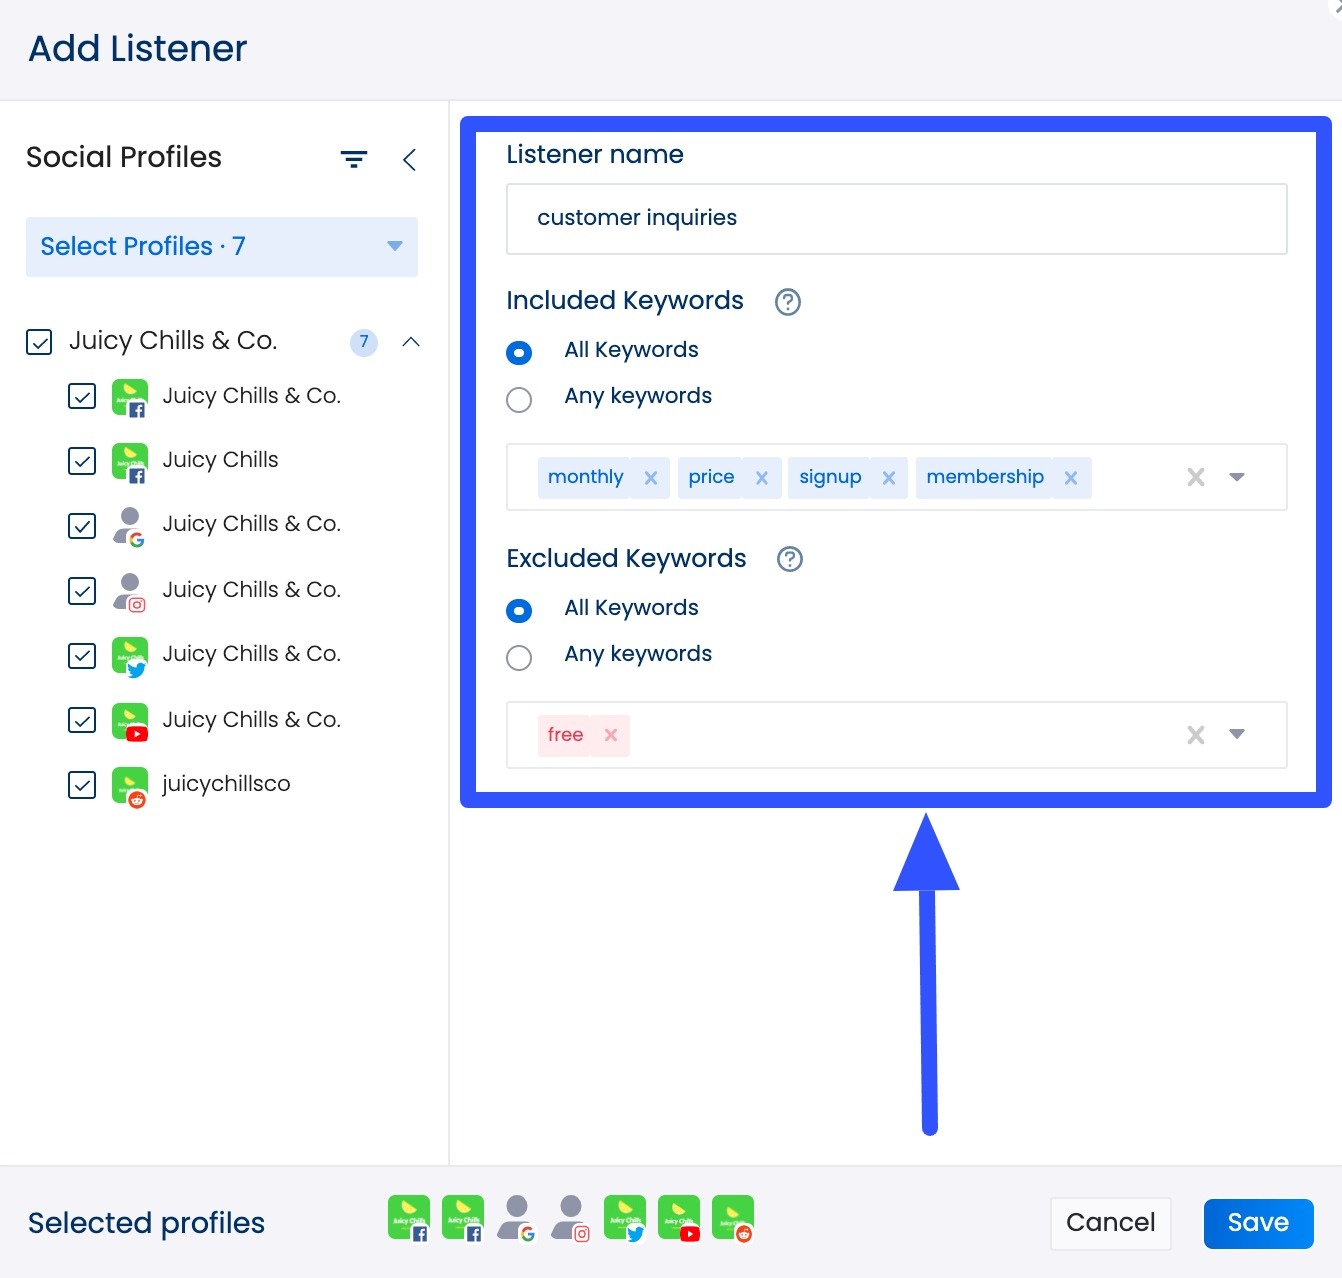This screenshot has width=1342, height=1278.
Task: Uncheck the Juicy Chills Facebook profile
Action: [x=82, y=461]
